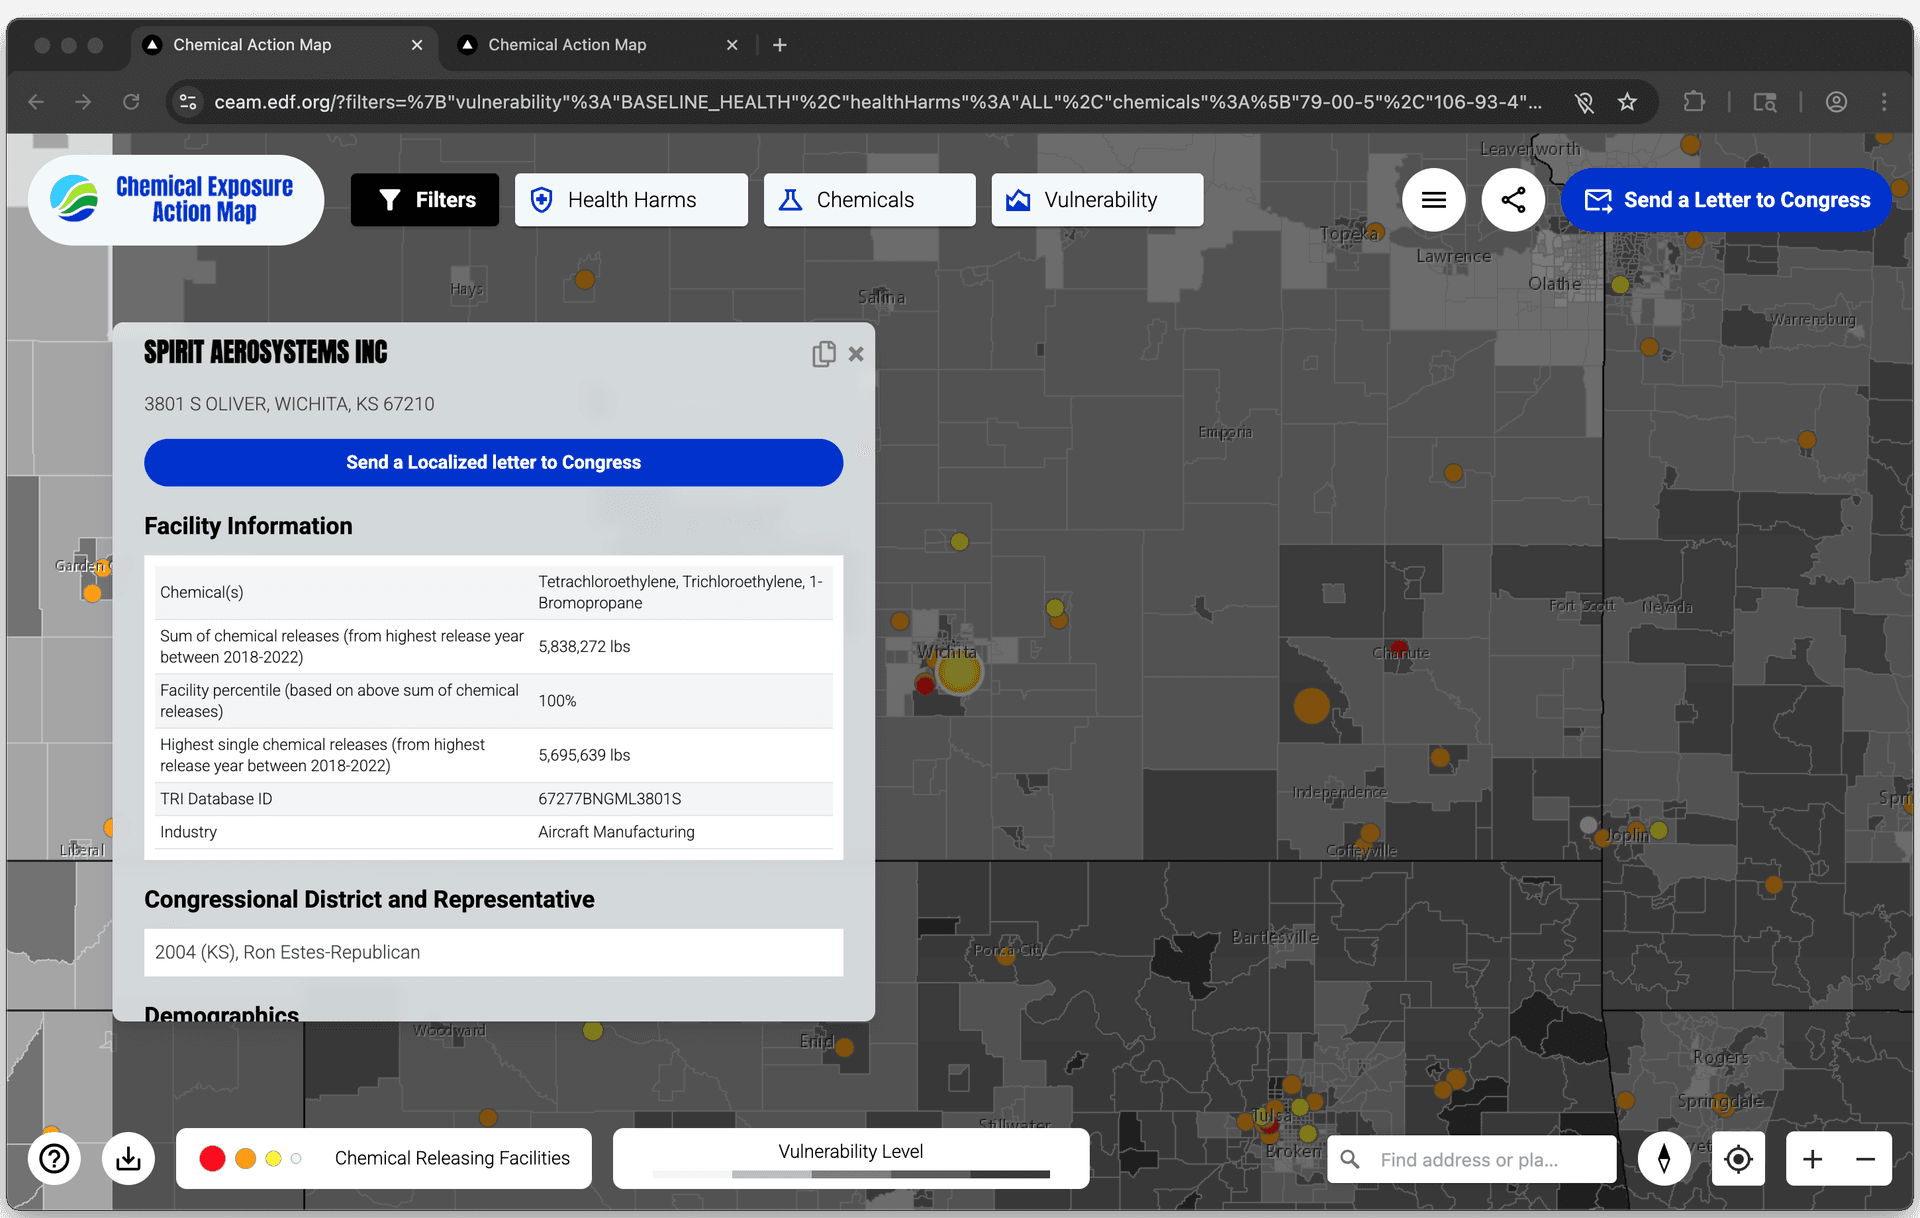This screenshot has height=1218, width=1920.
Task: Click the geolocate crosshair icon
Action: coord(1738,1158)
